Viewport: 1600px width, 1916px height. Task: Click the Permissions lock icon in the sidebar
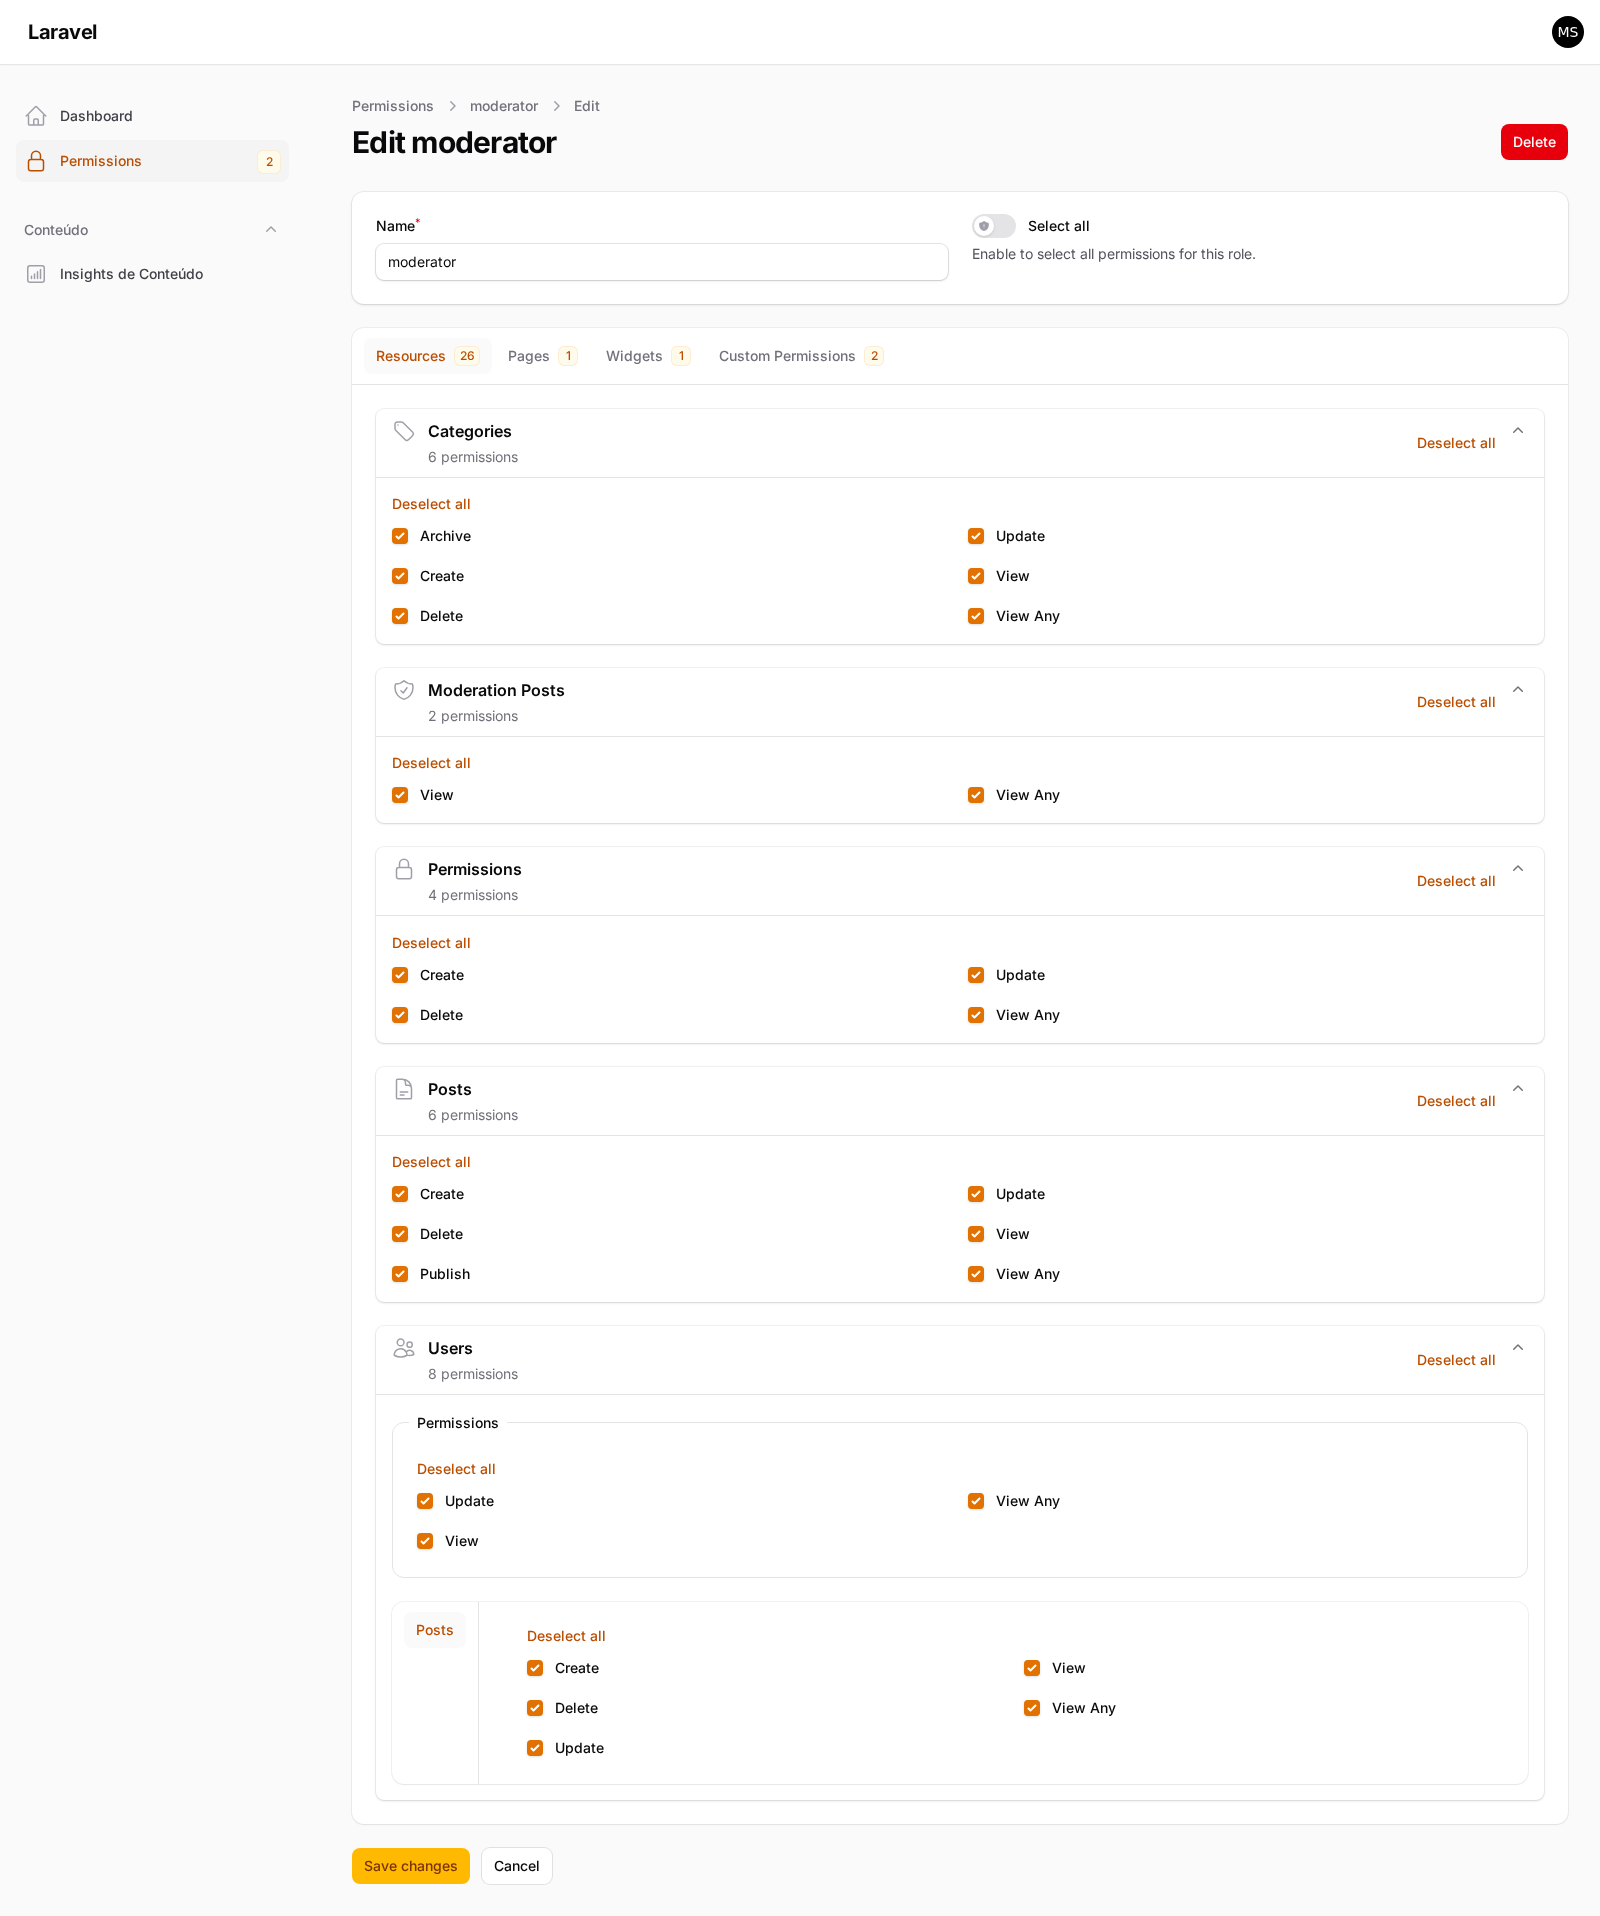tap(36, 161)
